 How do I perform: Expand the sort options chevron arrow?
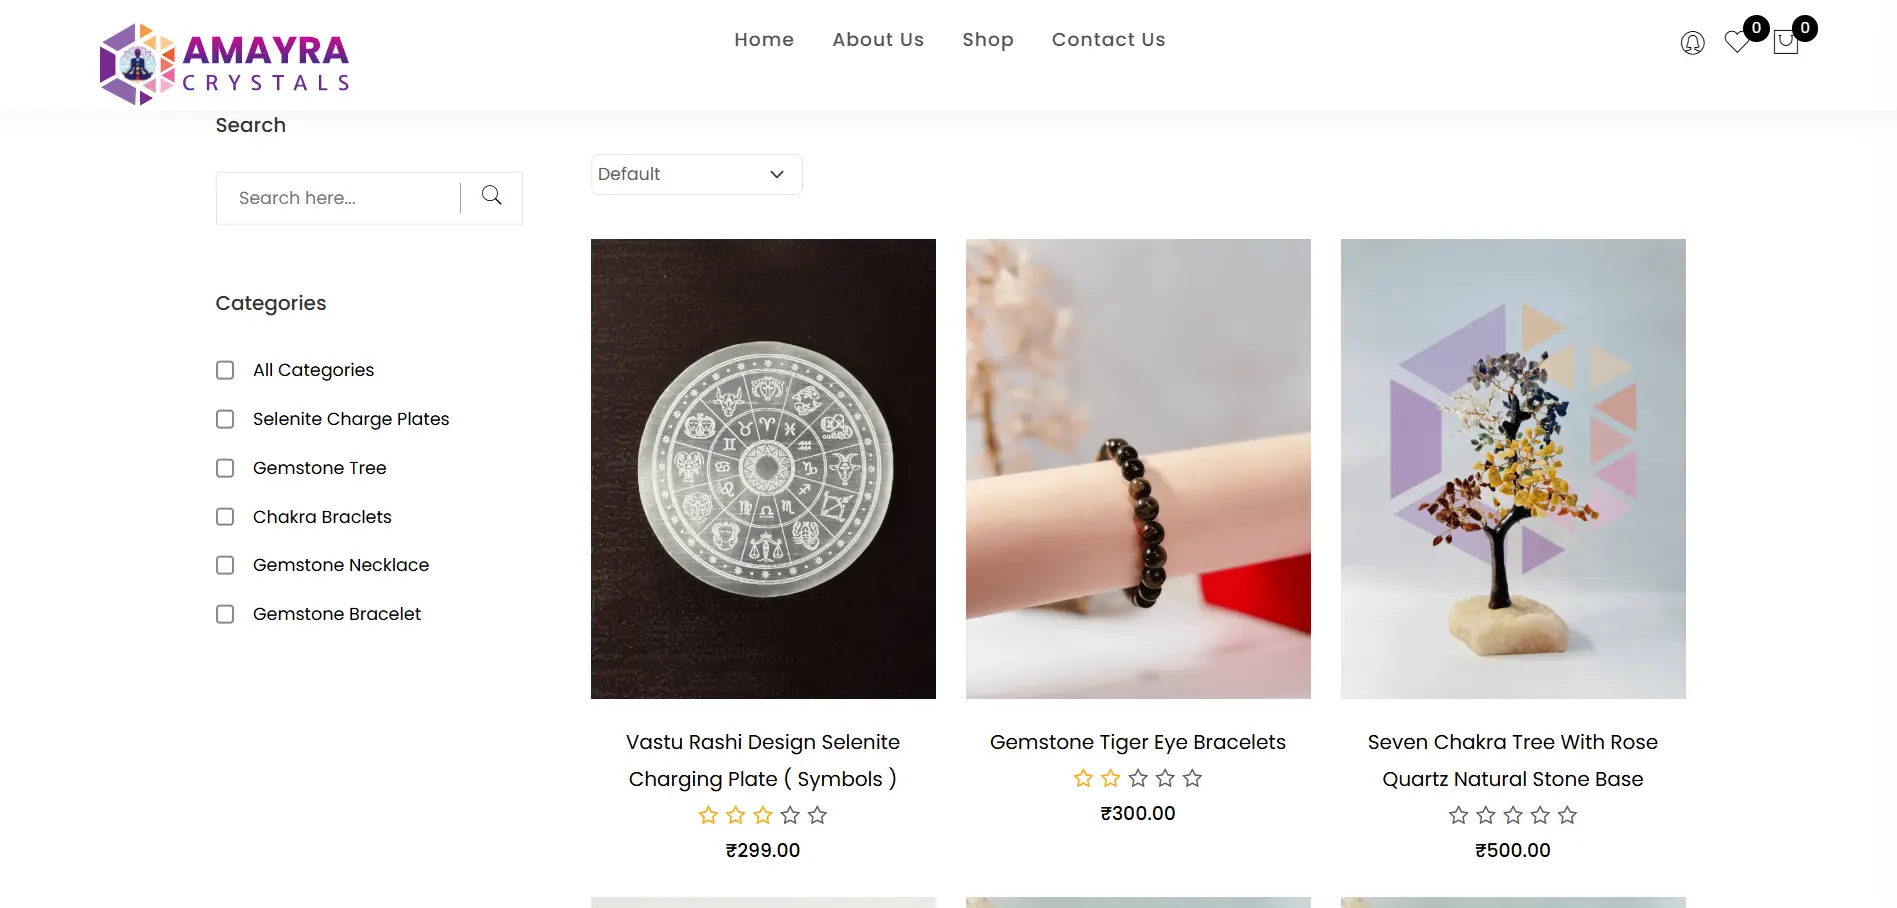[x=776, y=174]
